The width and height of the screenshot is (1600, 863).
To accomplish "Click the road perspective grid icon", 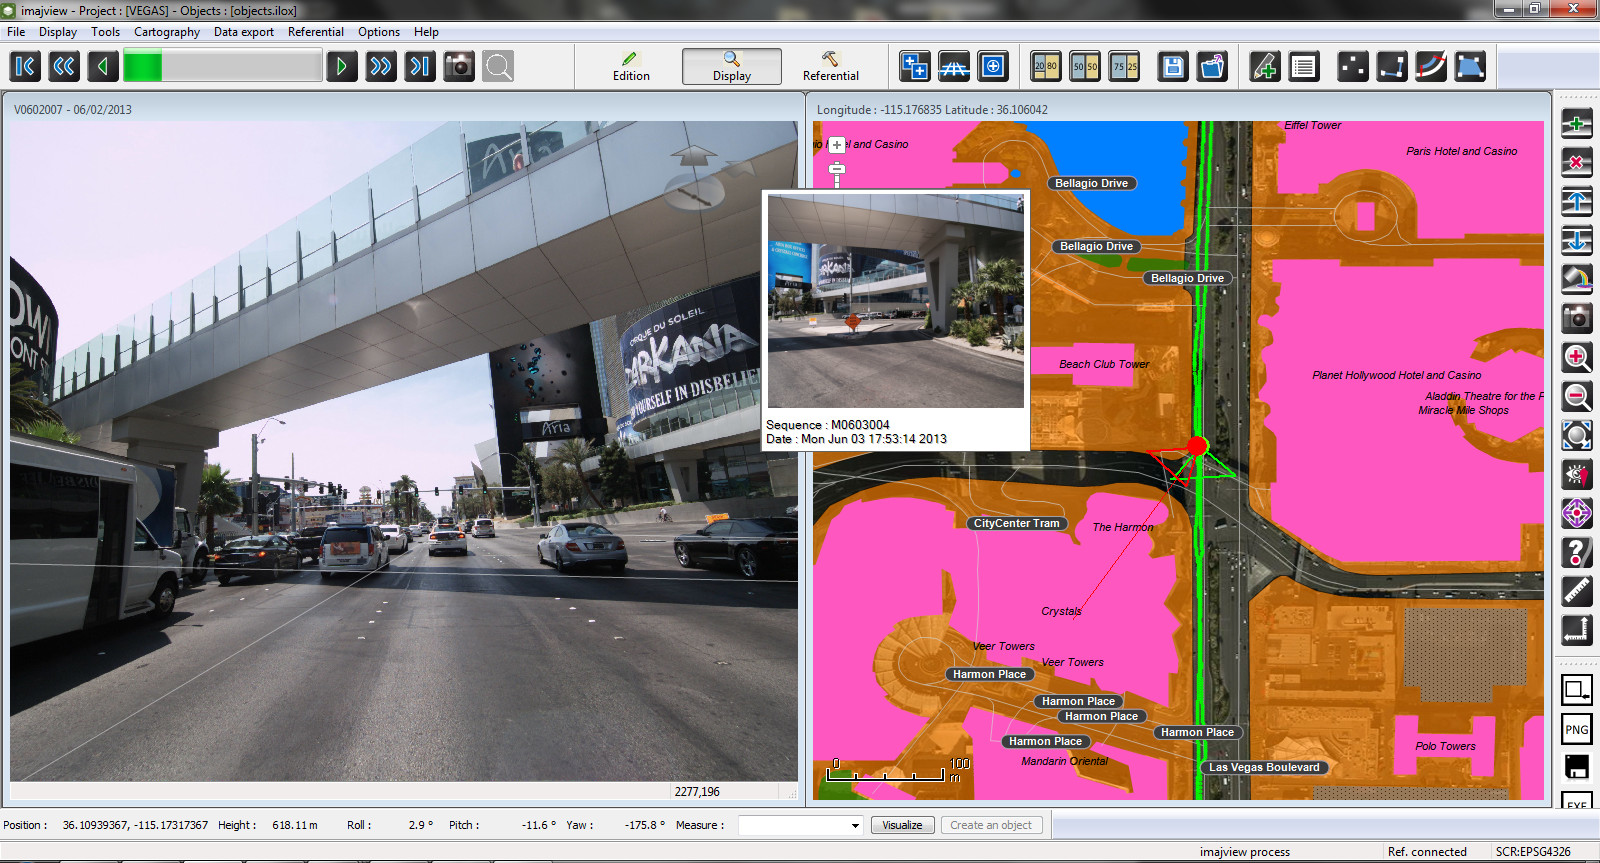I will (954, 67).
